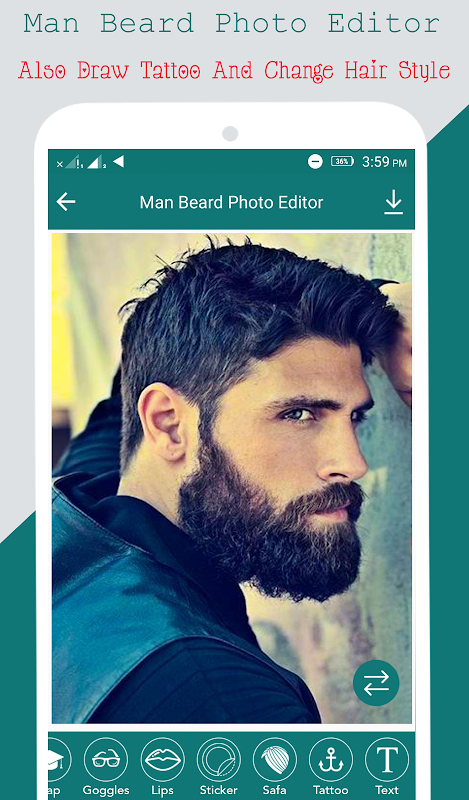Tap the do-not-disturb status icon
Image resolution: width=469 pixels, height=800 pixels.
coord(315,162)
